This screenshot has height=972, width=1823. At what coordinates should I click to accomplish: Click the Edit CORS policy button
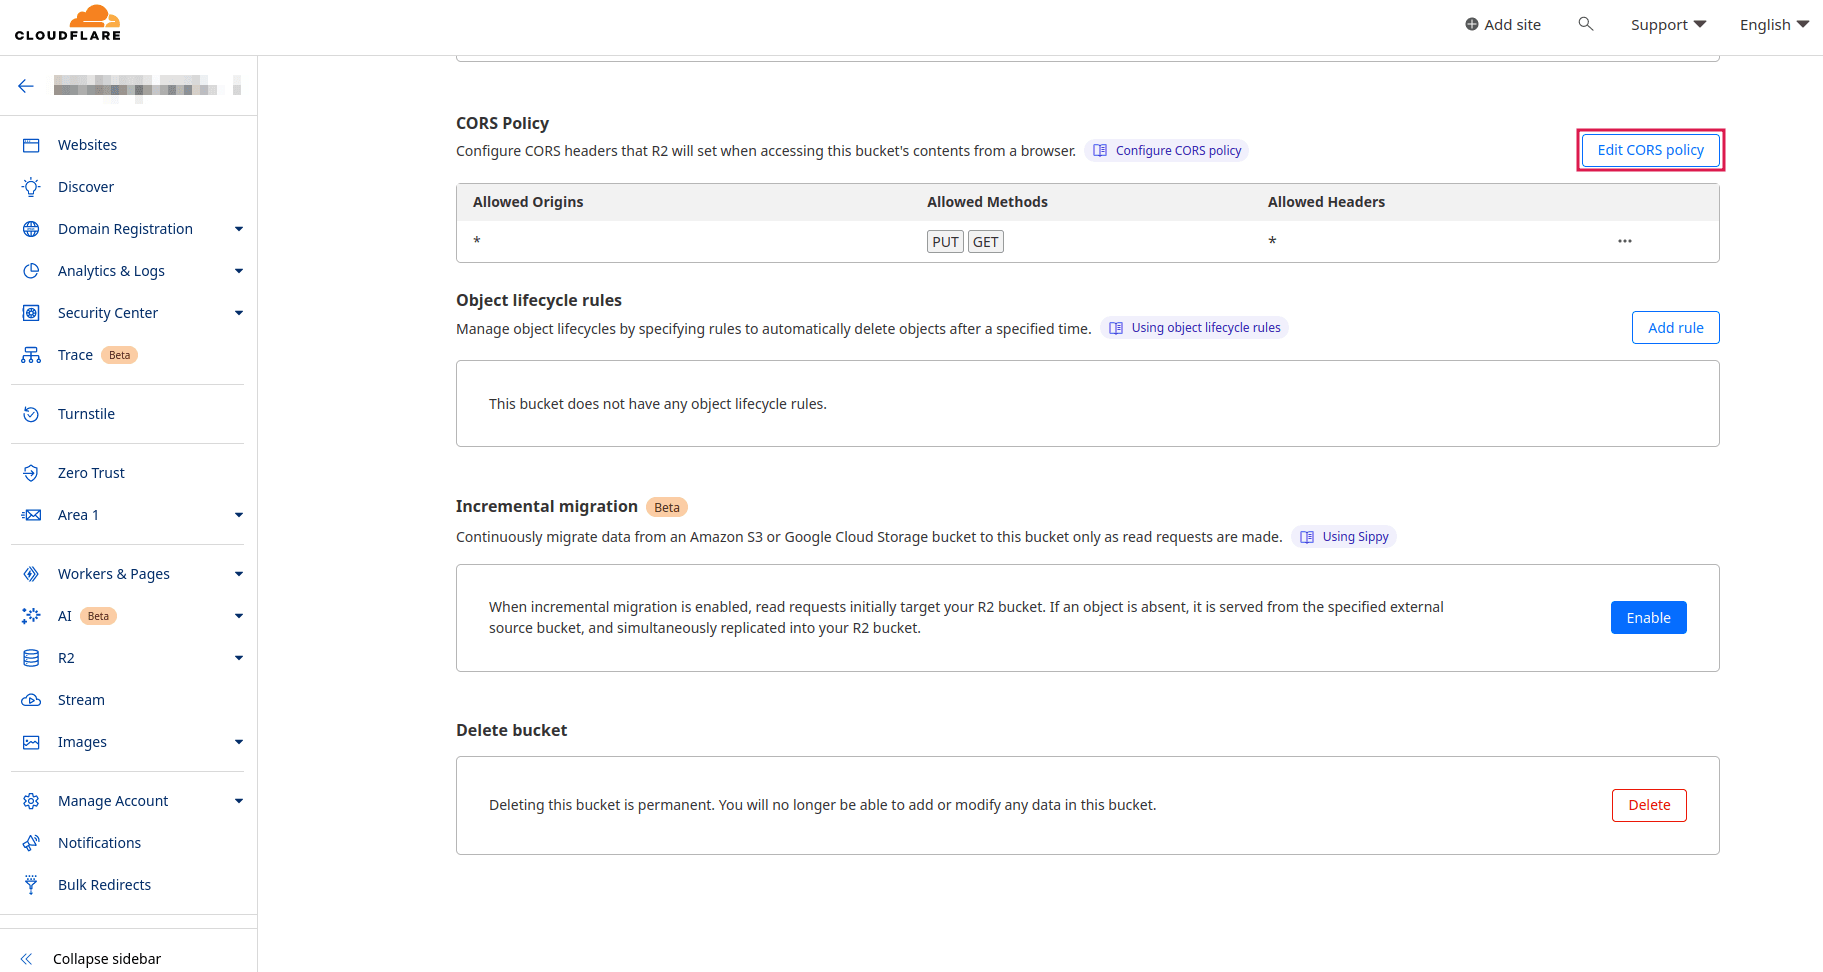(1650, 150)
